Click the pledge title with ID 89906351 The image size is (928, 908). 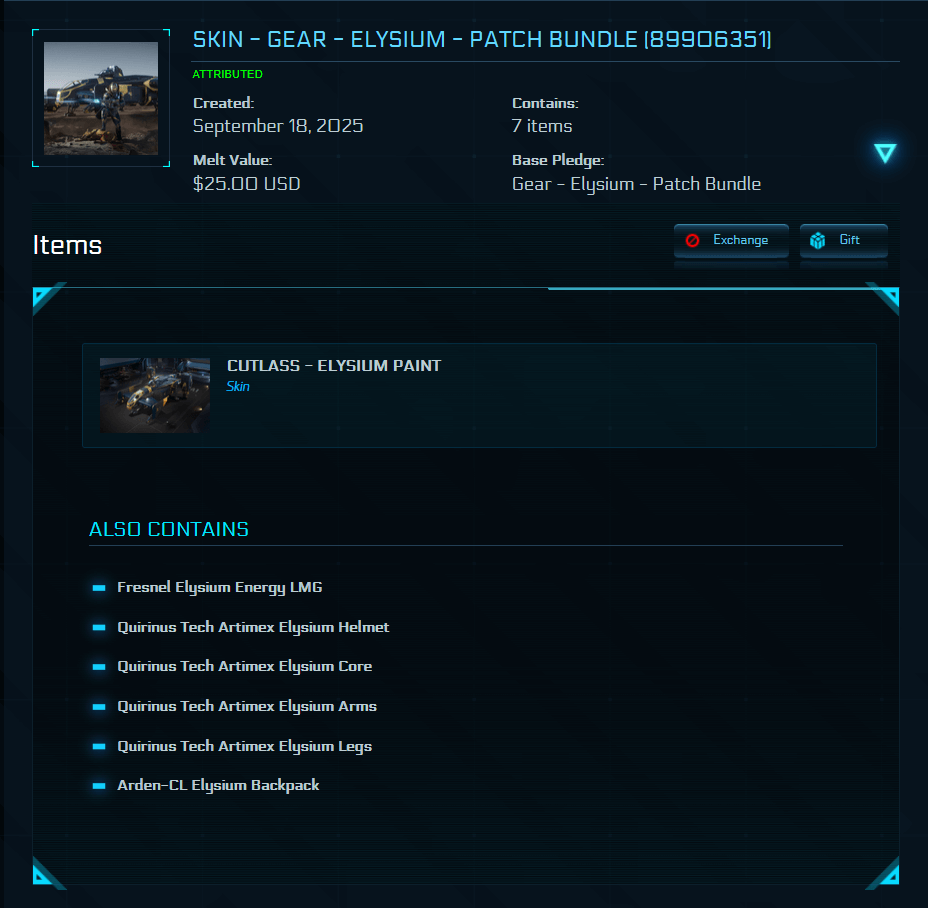click(481, 40)
